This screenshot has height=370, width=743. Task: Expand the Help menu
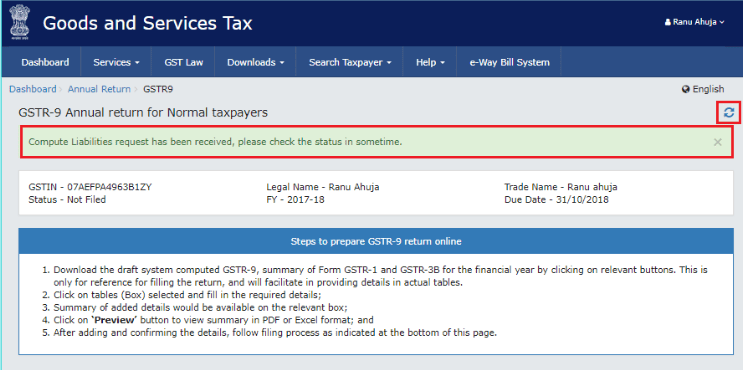pos(430,62)
